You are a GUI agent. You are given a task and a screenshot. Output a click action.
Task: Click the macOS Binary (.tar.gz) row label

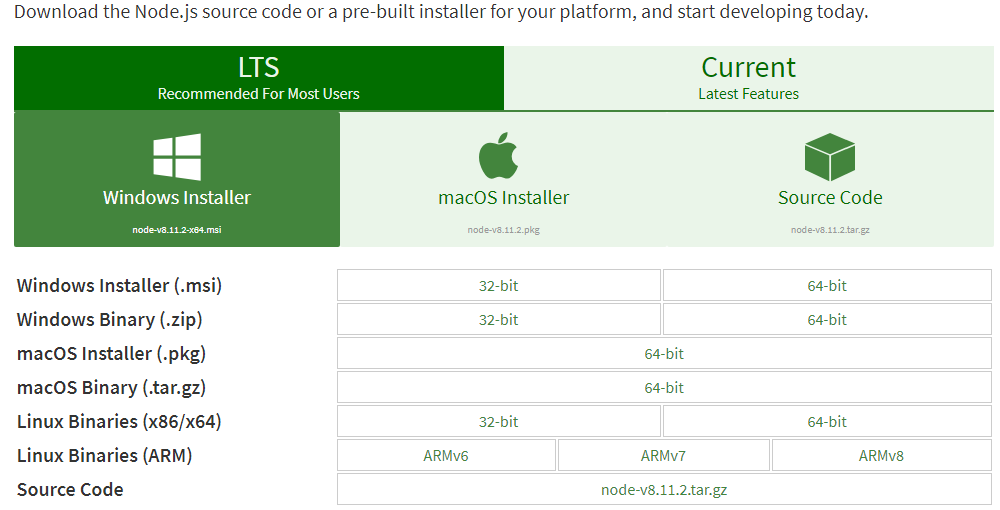[112, 388]
